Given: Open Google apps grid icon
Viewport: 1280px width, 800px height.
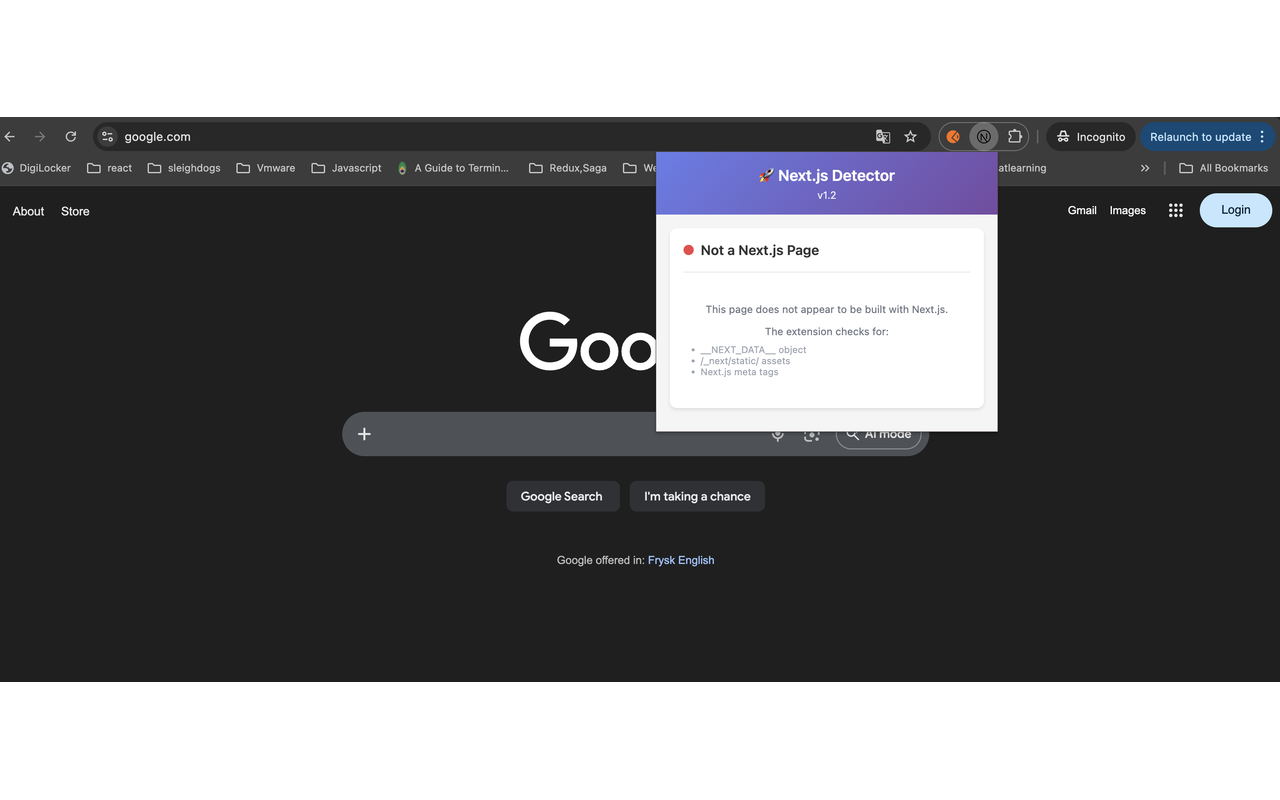Looking at the screenshot, I should (x=1176, y=210).
